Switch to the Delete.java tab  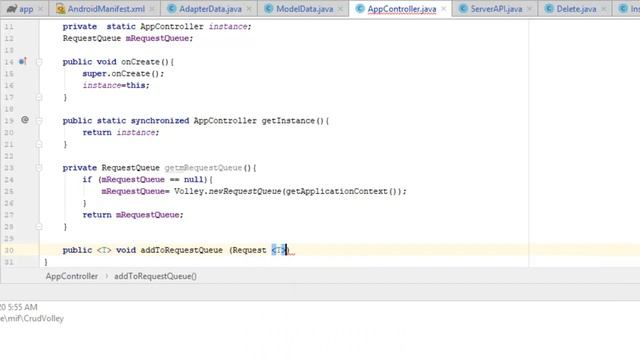tap(576, 9)
